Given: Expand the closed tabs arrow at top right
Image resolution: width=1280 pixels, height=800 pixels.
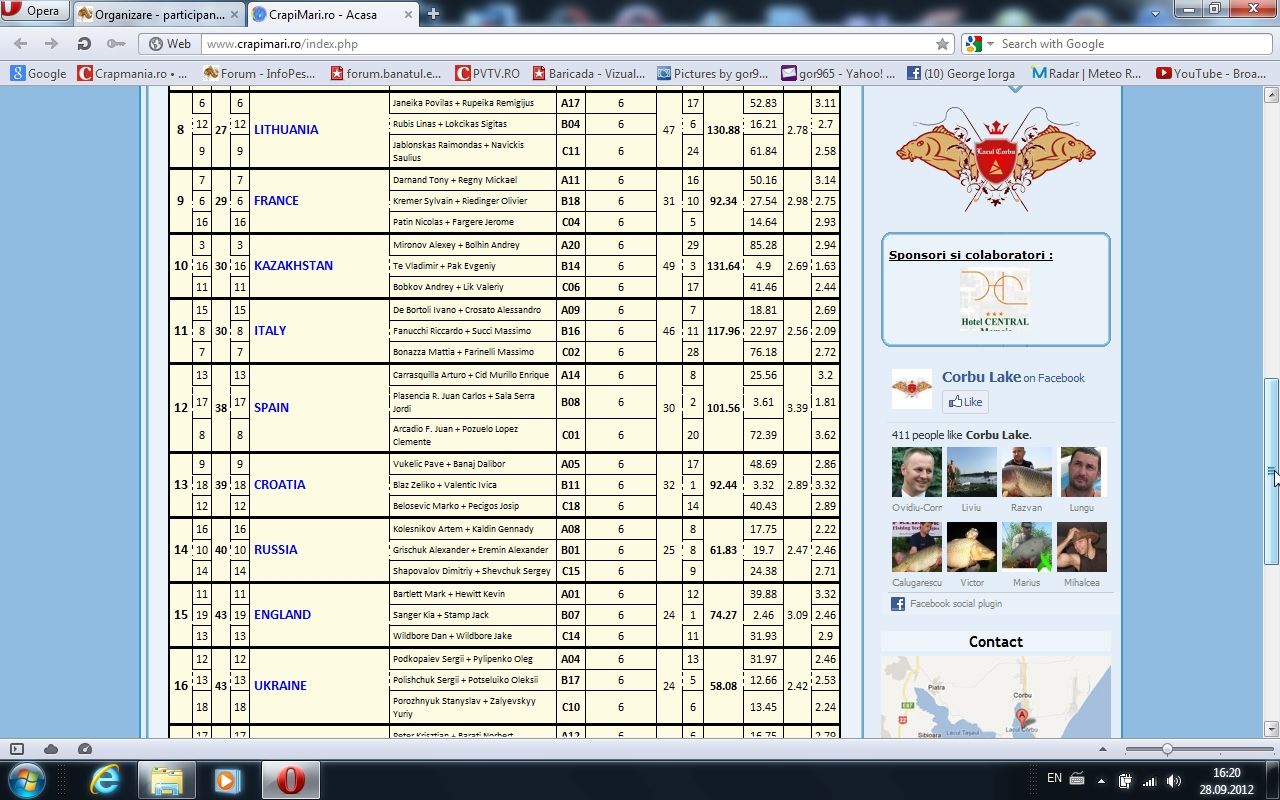Looking at the screenshot, I should [x=1156, y=12].
